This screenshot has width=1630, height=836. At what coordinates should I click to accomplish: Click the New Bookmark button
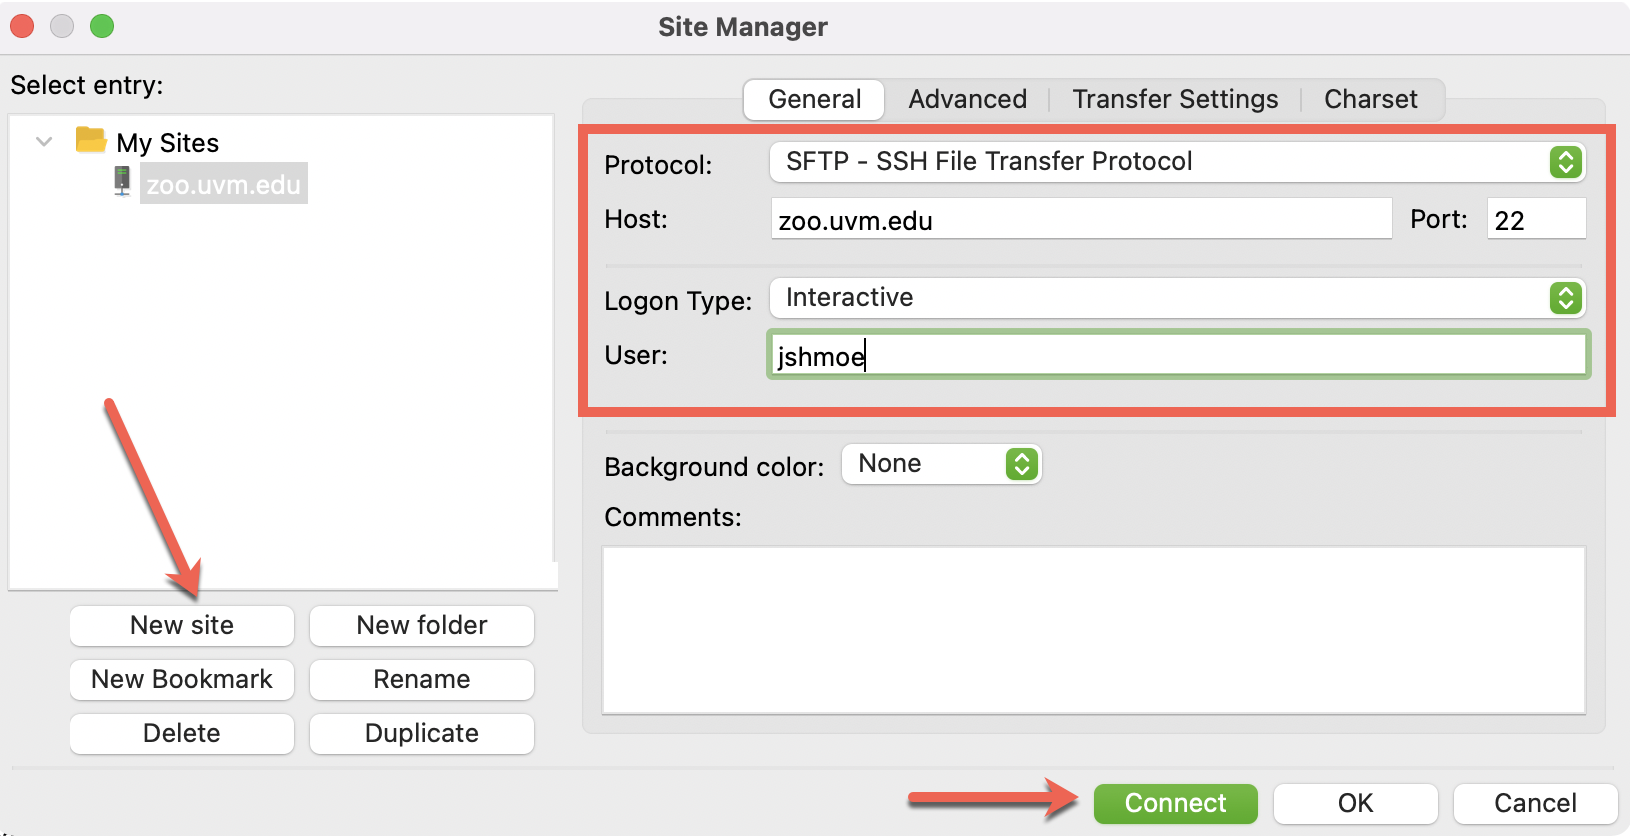[182, 679]
